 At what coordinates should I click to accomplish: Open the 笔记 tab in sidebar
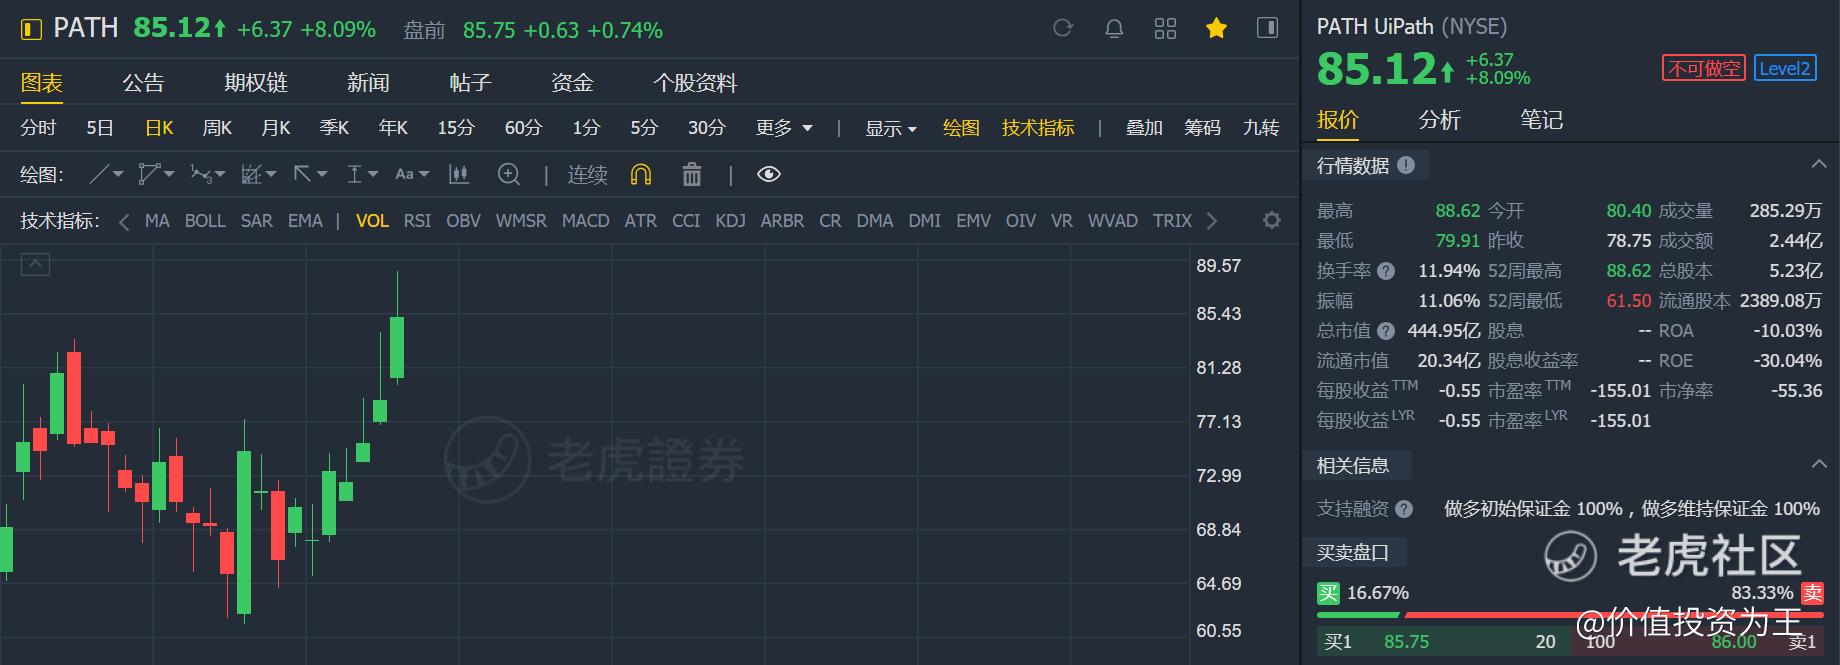(1542, 120)
